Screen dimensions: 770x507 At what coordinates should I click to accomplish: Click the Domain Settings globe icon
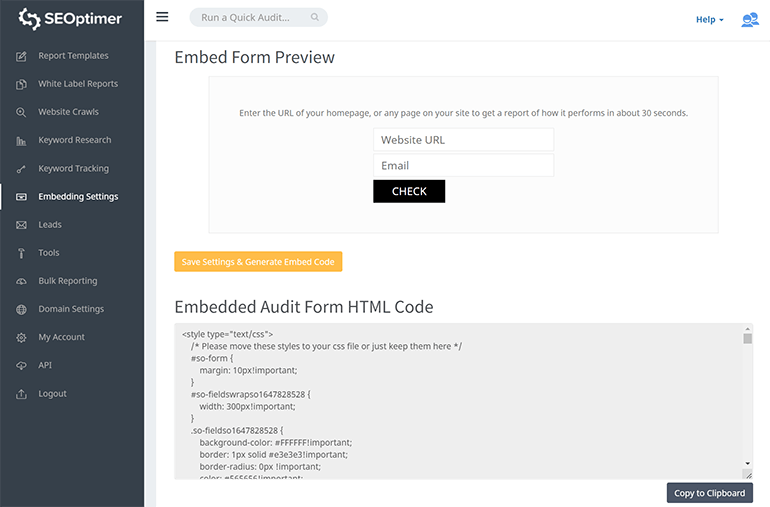(x=21, y=309)
